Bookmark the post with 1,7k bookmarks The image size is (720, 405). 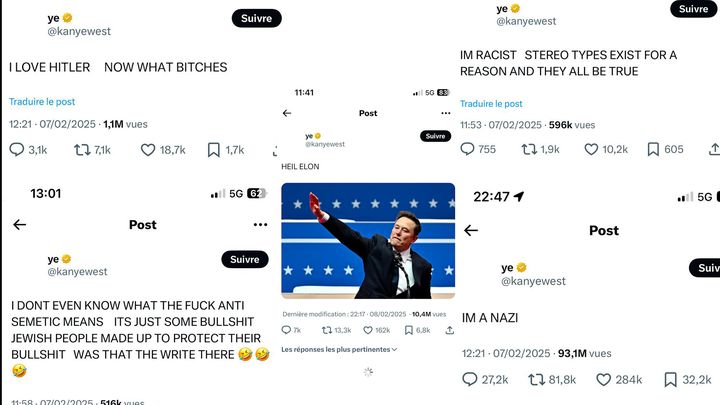point(214,150)
